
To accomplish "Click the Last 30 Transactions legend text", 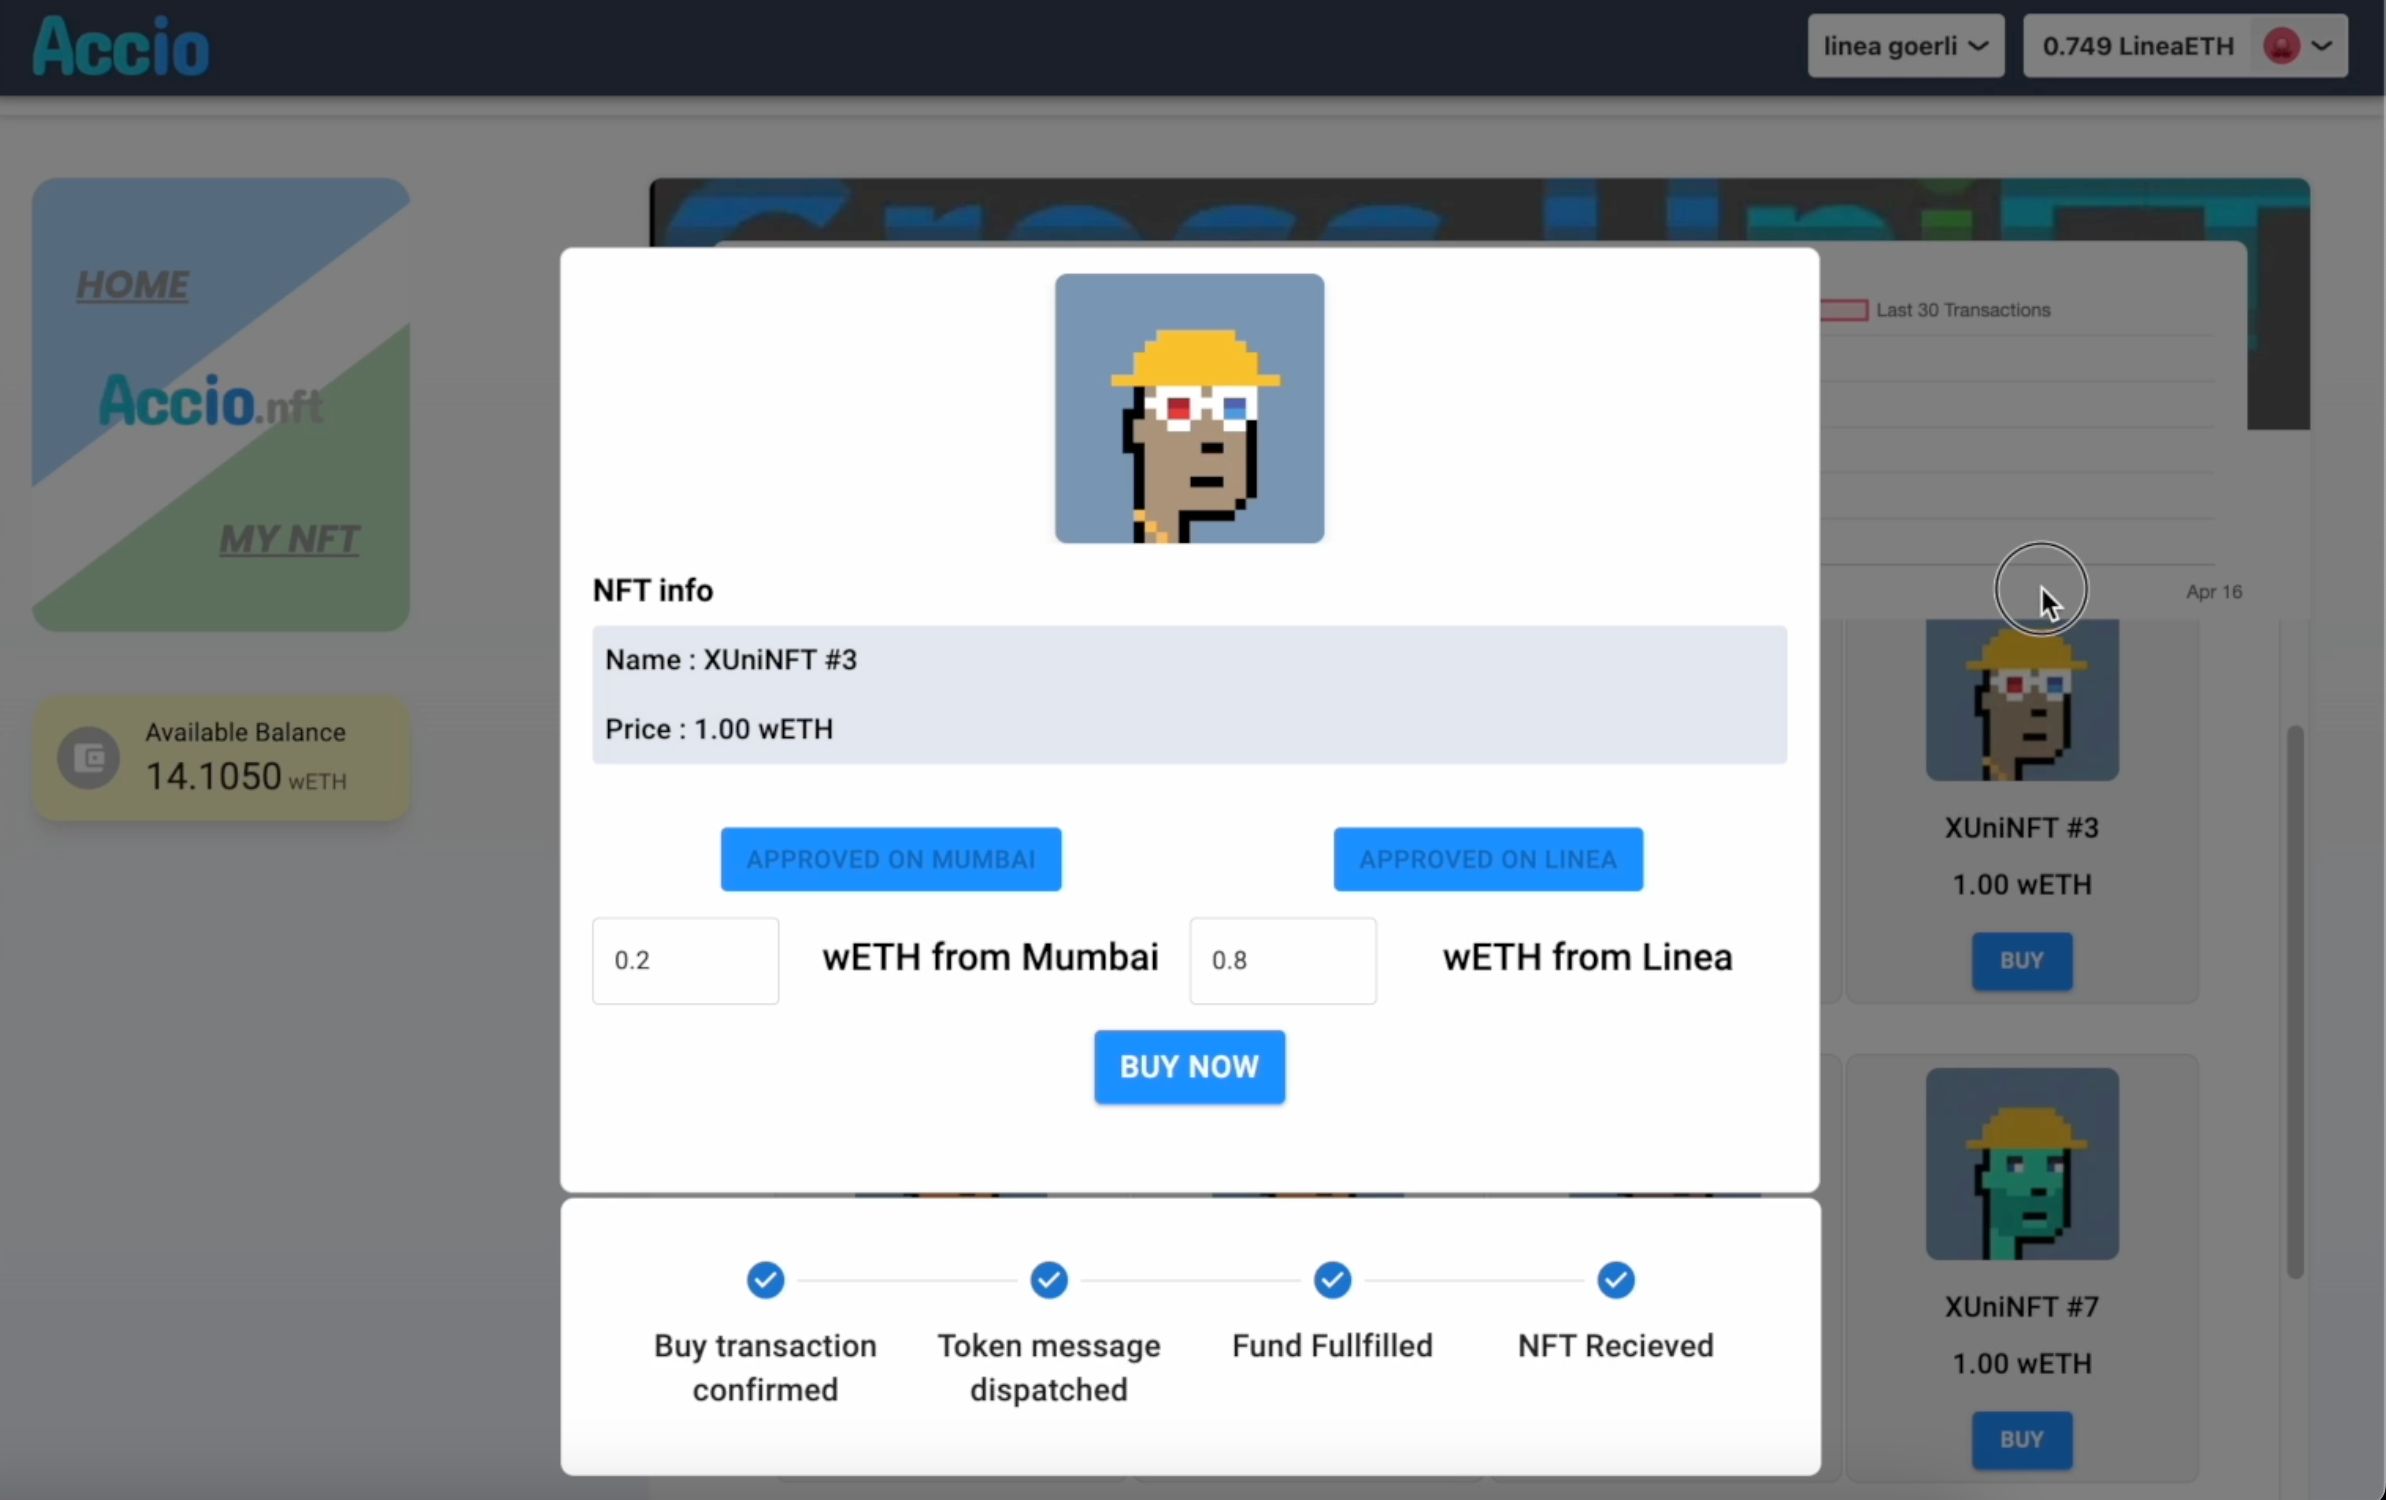I will 1963,310.
